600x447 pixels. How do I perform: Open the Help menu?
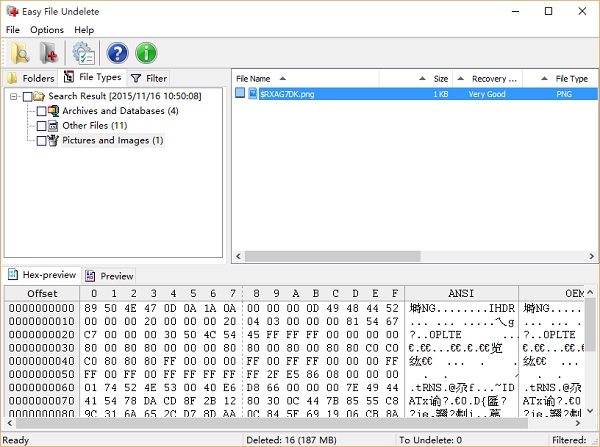pyautogui.click(x=84, y=30)
